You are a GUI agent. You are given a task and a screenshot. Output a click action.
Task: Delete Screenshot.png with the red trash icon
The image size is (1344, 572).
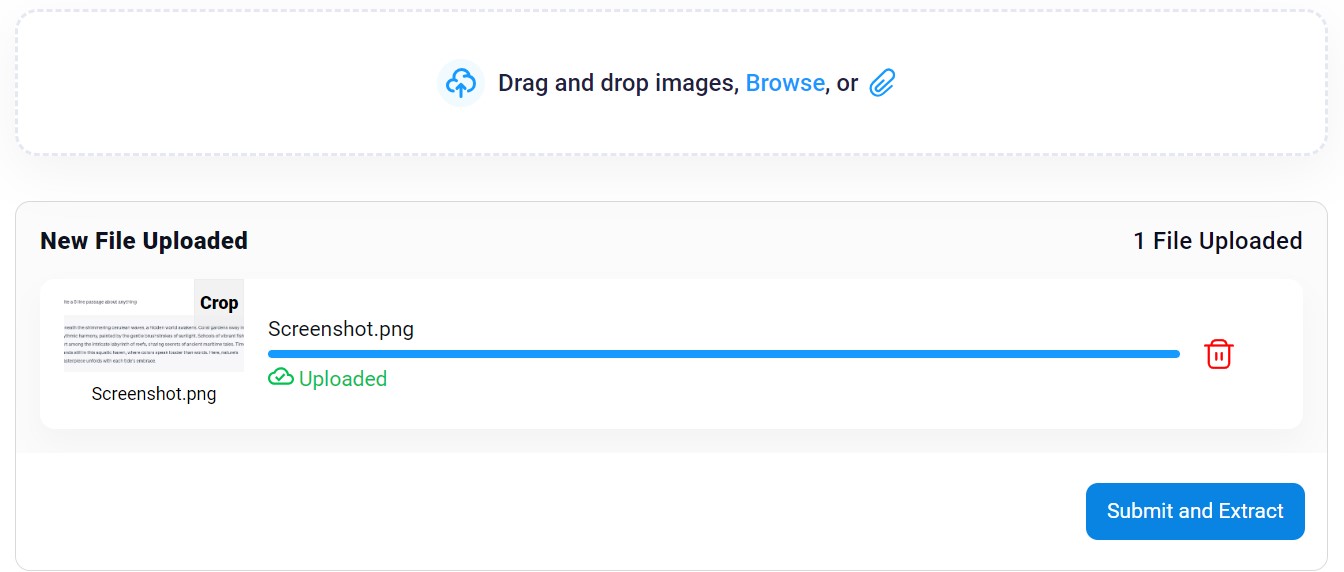1218,354
